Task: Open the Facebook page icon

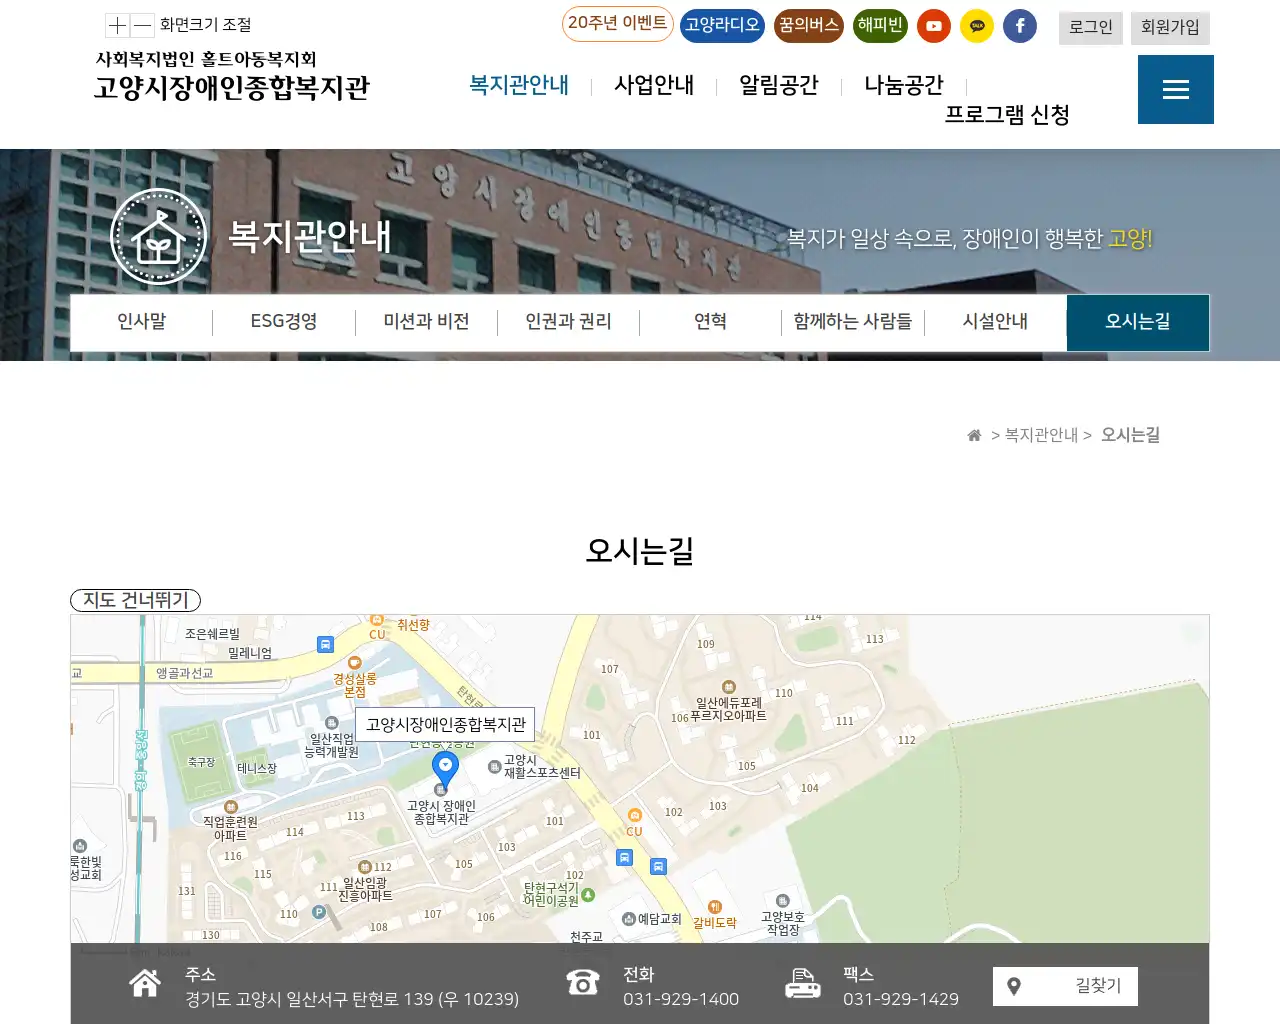Action: click(x=1020, y=26)
